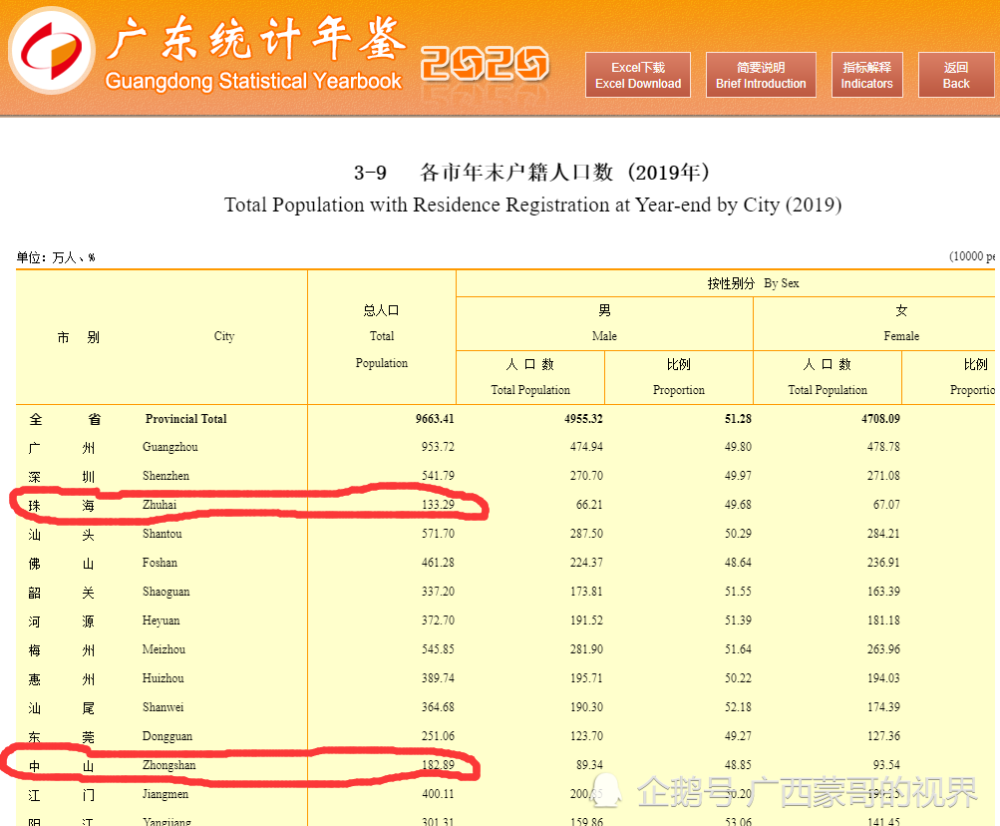Click the "Male" column header

pos(604,336)
